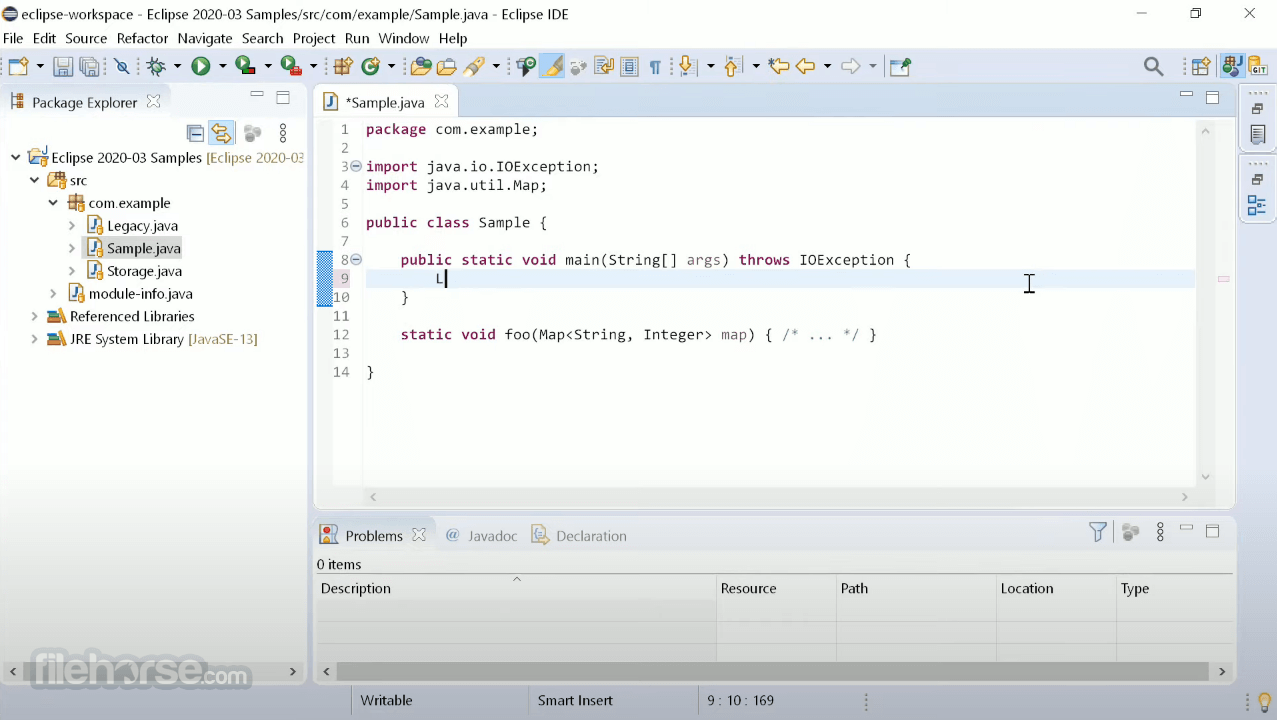Open the Source menu

pos(86,38)
